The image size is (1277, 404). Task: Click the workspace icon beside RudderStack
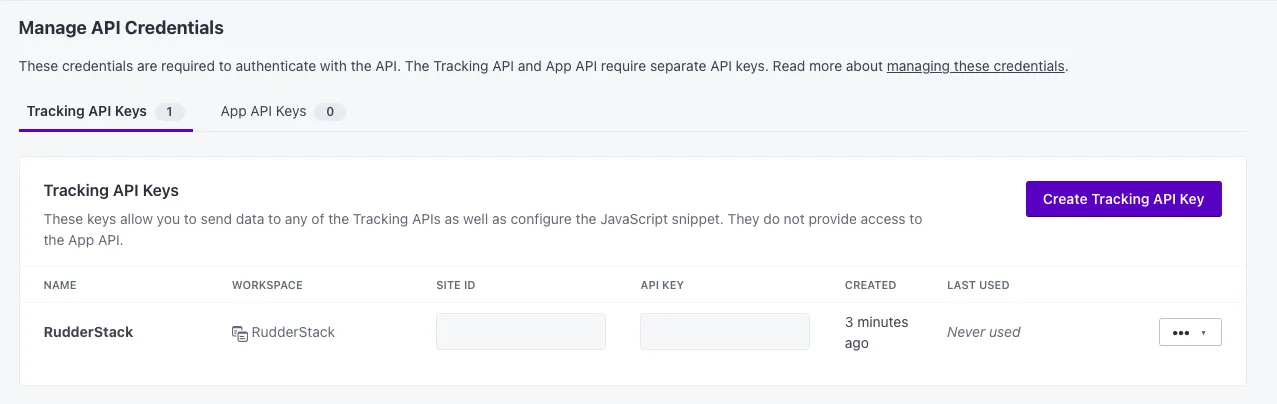[240, 333]
